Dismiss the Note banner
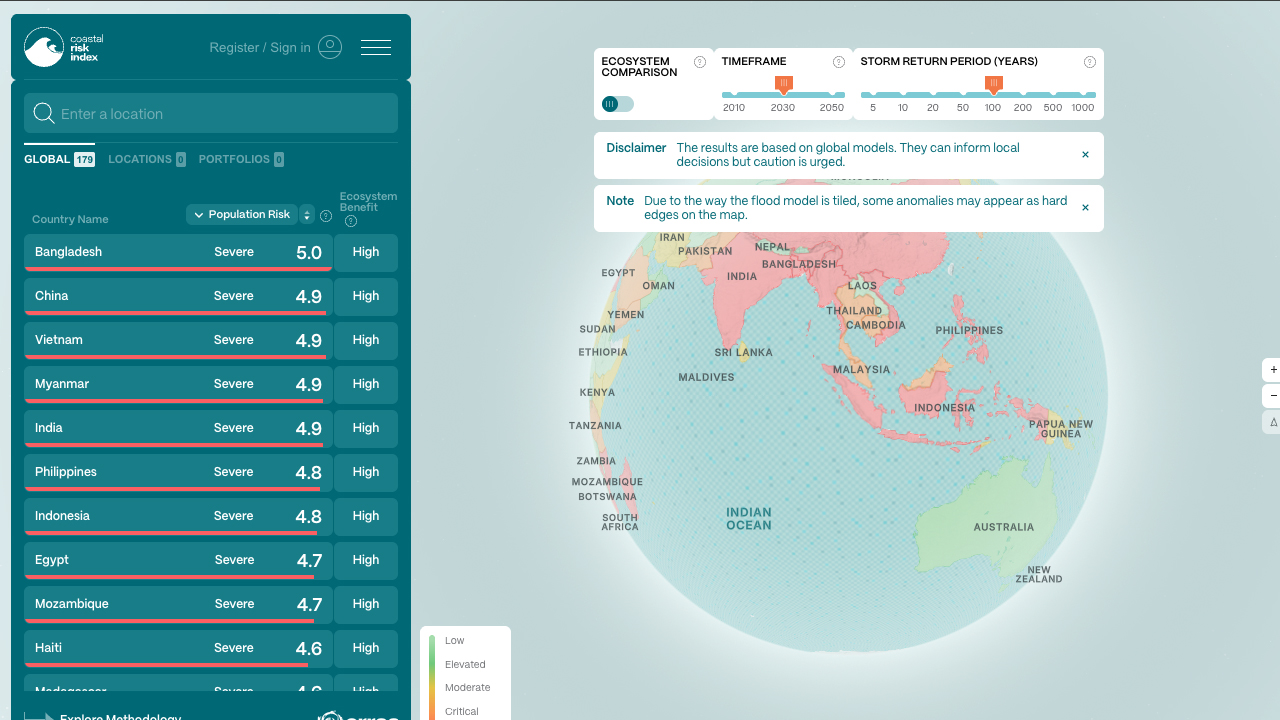Screen dimensions: 1280x720 tap(1085, 208)
